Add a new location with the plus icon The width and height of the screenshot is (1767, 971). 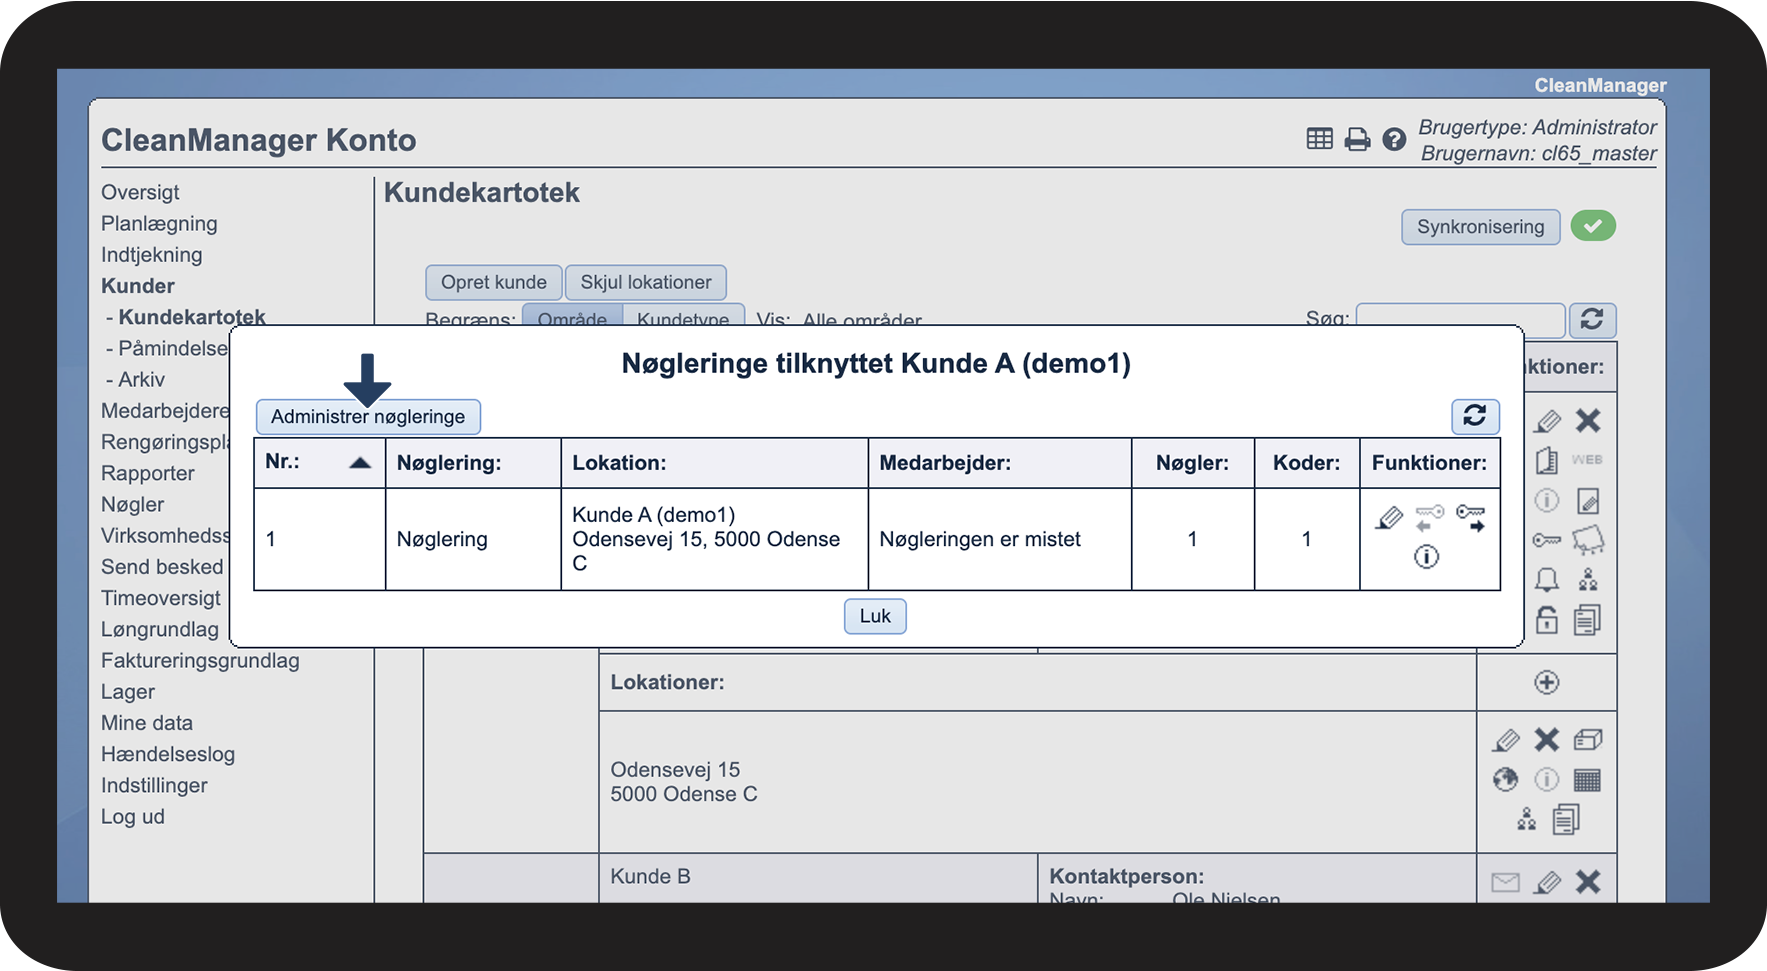pyautogui.click(x=1546, y=682)
